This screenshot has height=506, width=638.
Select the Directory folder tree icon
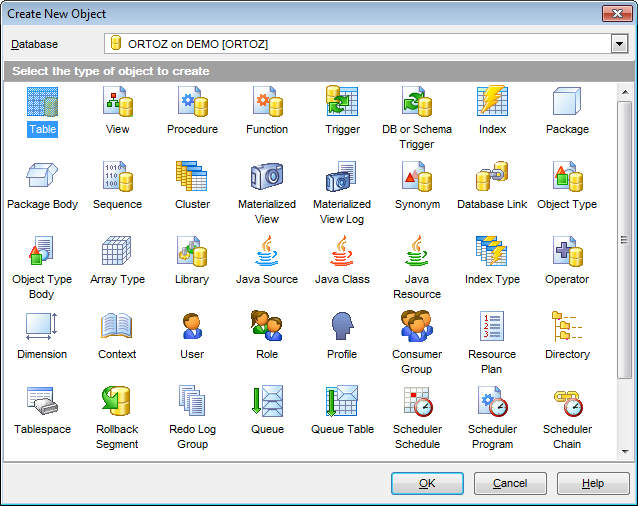[567, 326]
